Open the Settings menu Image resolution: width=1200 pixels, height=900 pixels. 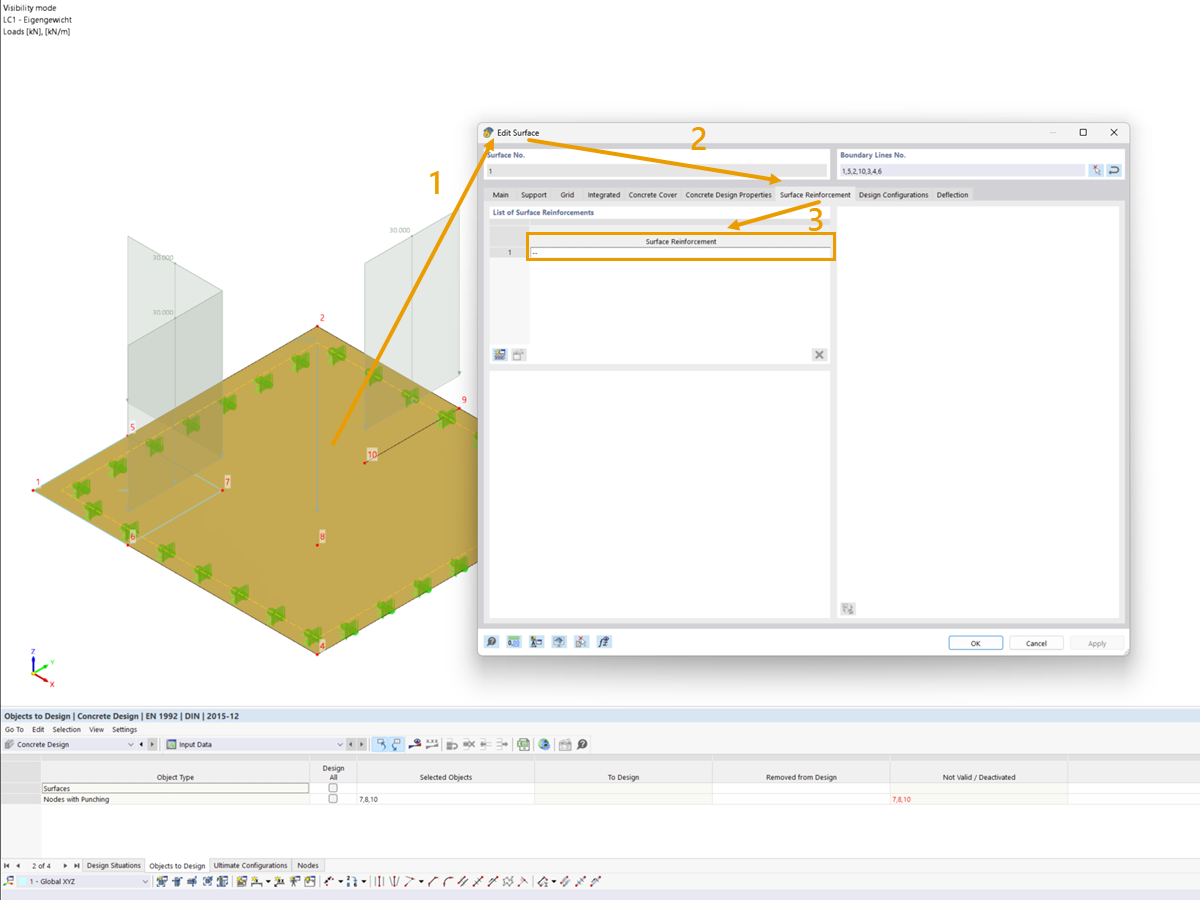(125, 730)
